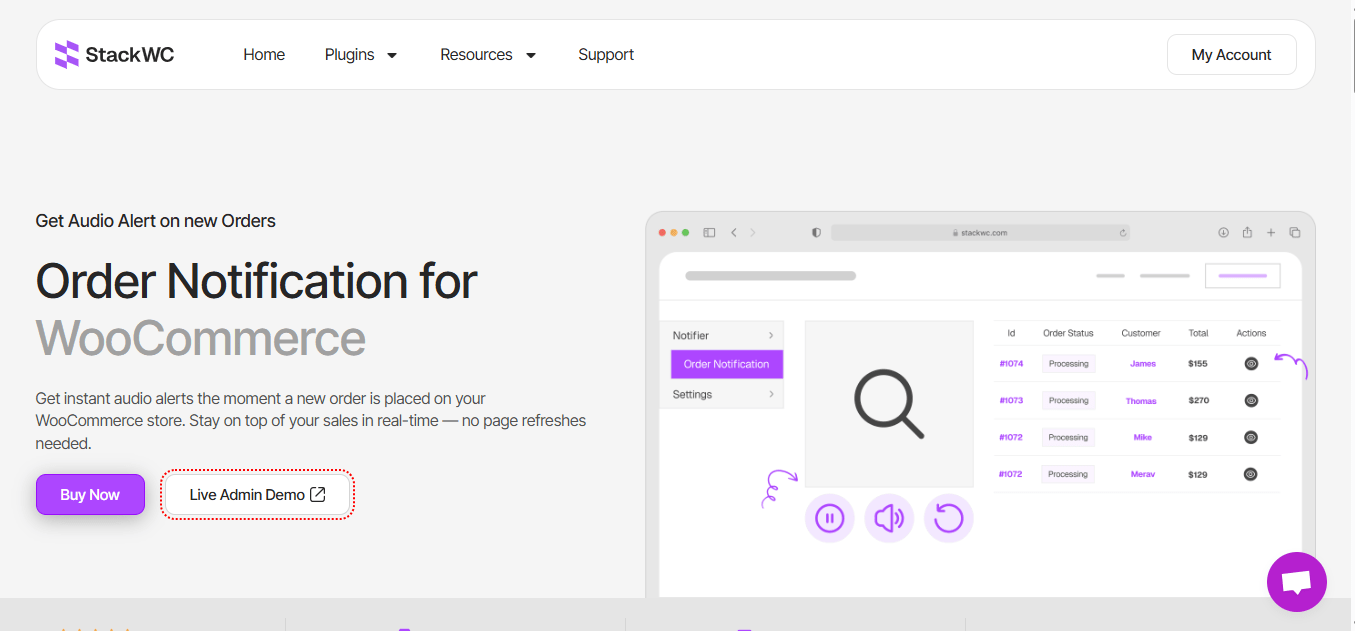Screen dimensions: 1355x631
Task: Click the My Account button
Action: pos(1231,55)
